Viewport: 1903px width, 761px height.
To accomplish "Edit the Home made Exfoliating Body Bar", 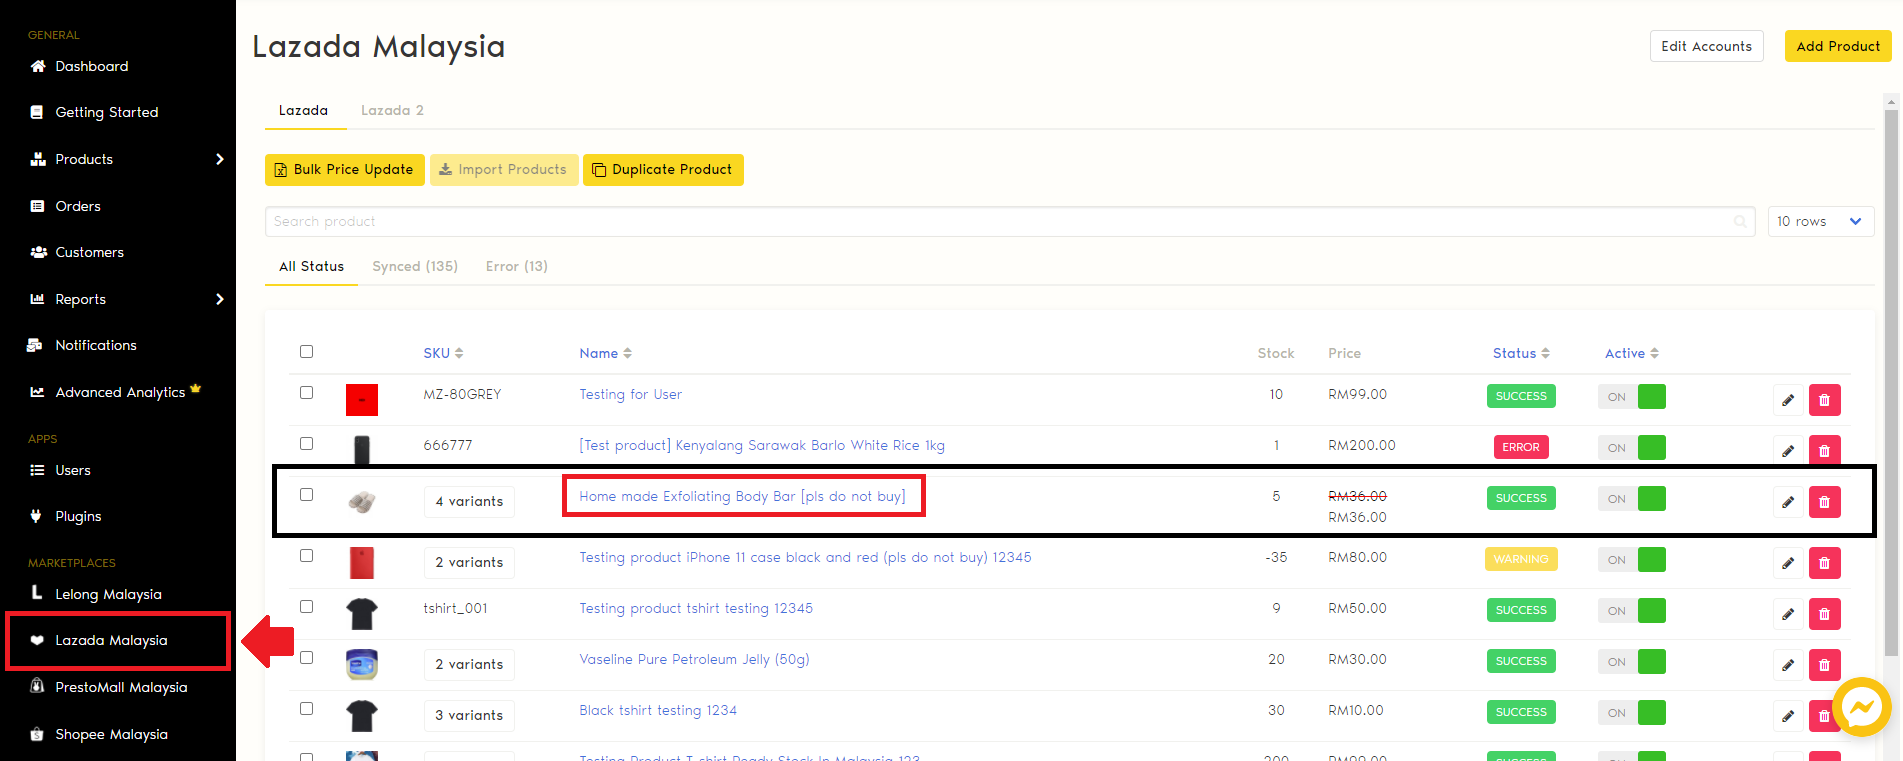I will coord(1788,502).
